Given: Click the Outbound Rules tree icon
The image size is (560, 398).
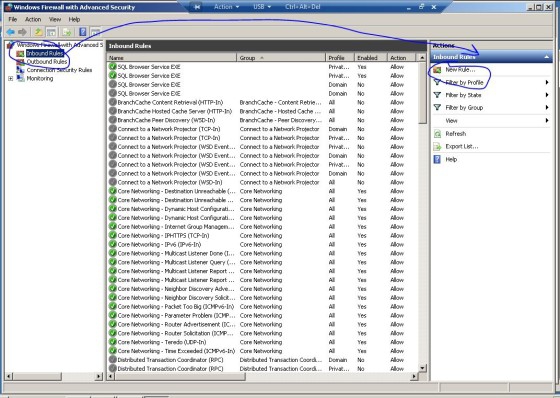Looking at the screenshot, I should coord(20,62).
